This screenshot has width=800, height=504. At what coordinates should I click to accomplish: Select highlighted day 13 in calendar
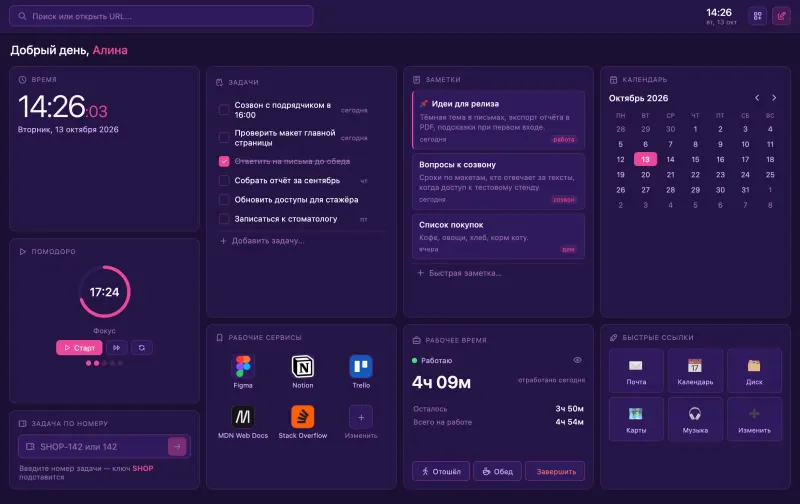(645, 159)
